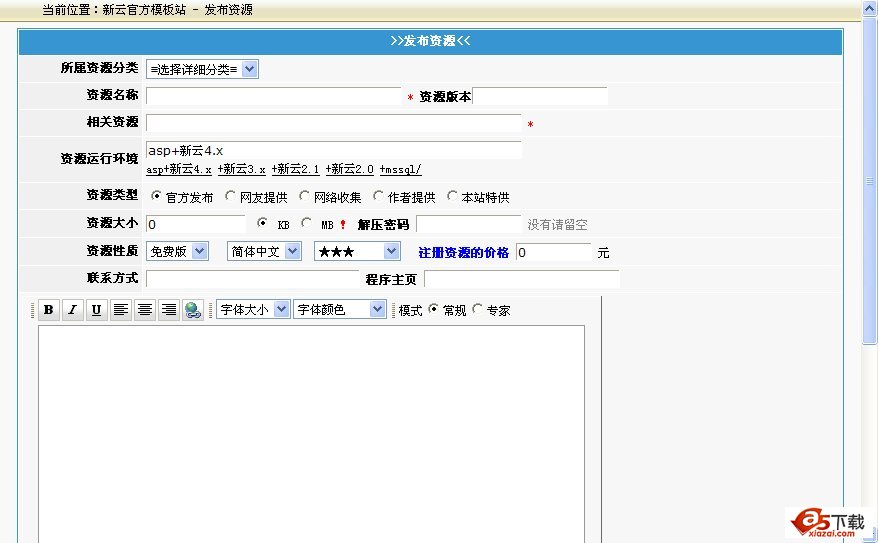Click the 资源名称 input field
878x543 pixels.
[273, 97]
